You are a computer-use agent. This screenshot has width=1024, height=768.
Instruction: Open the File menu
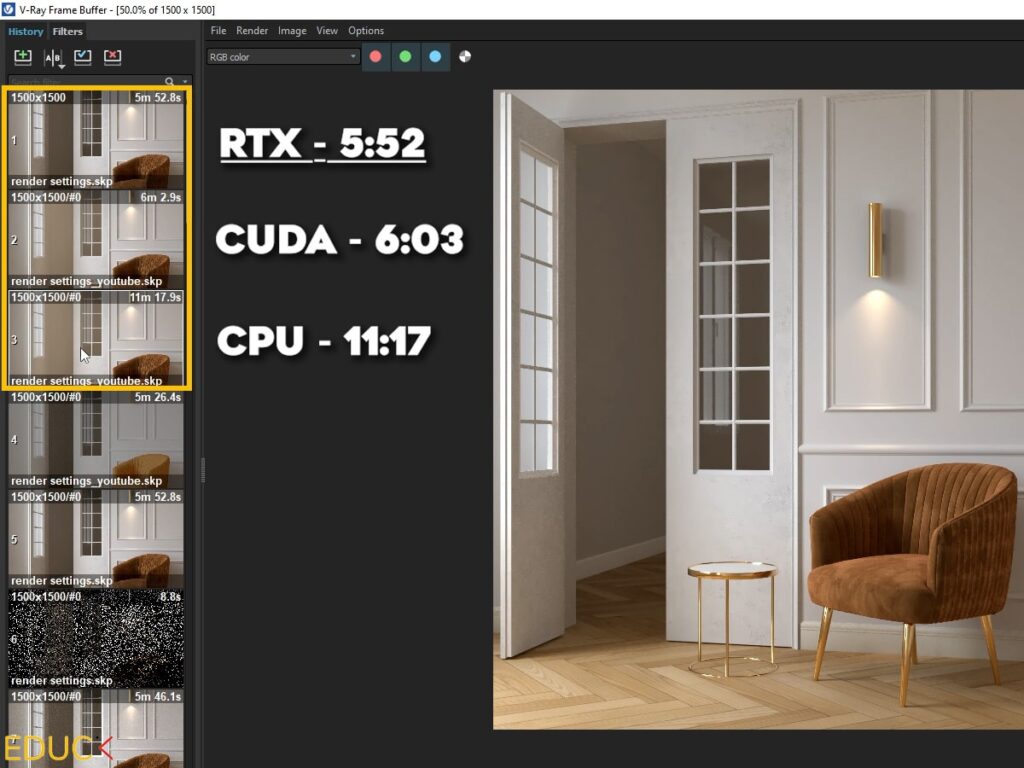(218, 31)
